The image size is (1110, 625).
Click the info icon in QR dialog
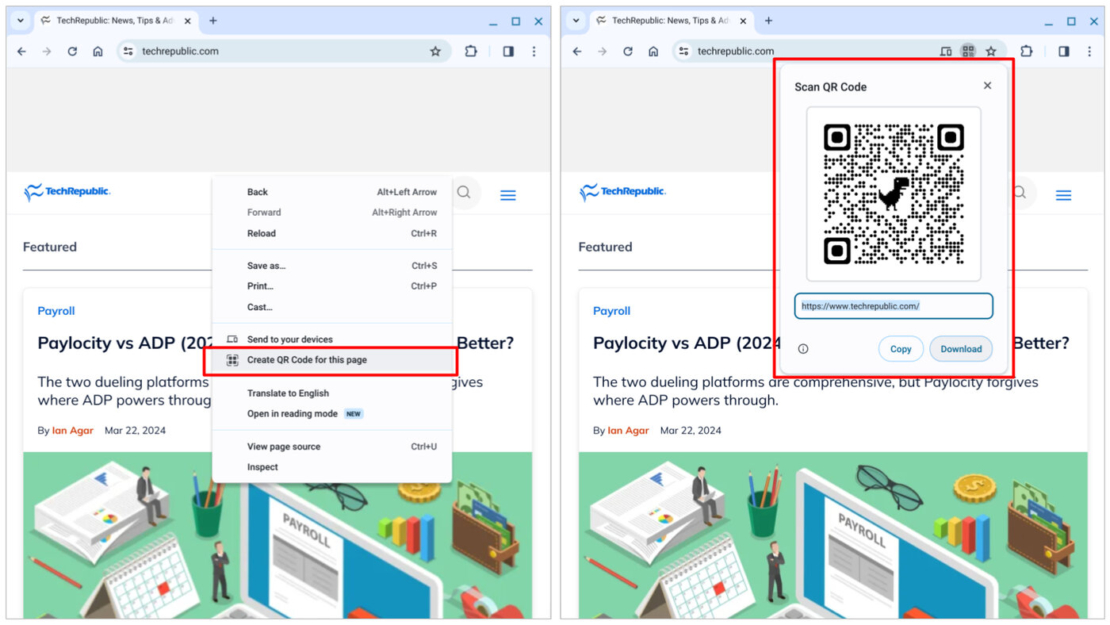pyautogui.click(x=801, y=348)
